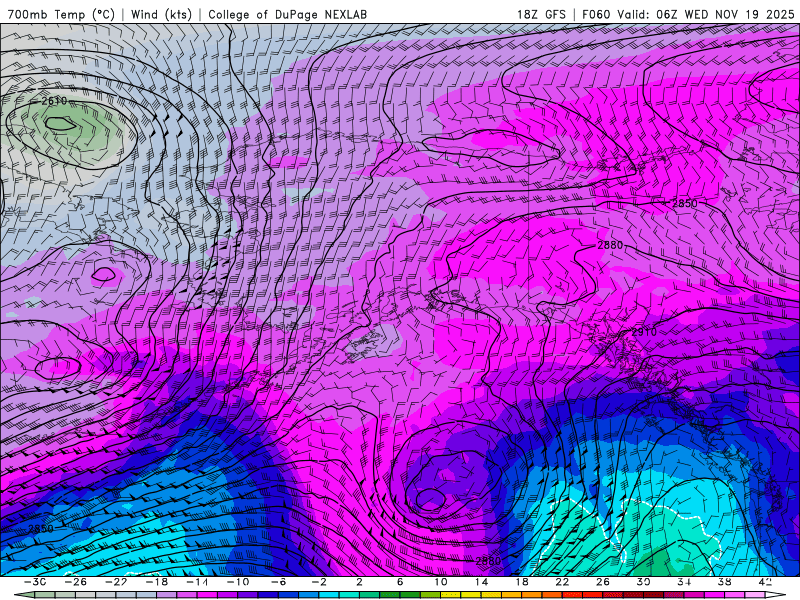Screen dimensions: 800x600
Task: Click the -26 value on the color scale
Action: pyautogui.click(x=76, y=582)
